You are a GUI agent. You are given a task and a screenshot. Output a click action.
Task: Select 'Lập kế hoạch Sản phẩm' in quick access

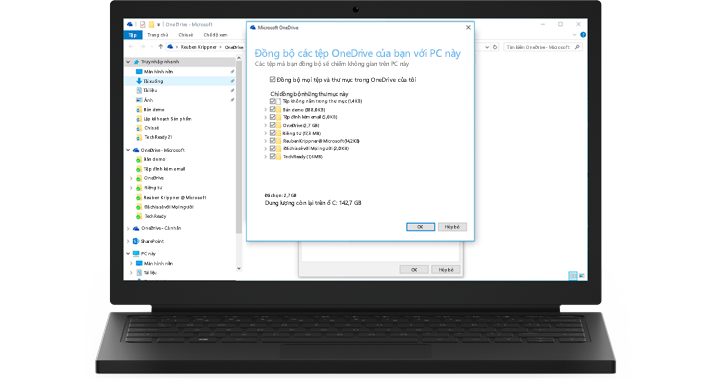point(167,119)
